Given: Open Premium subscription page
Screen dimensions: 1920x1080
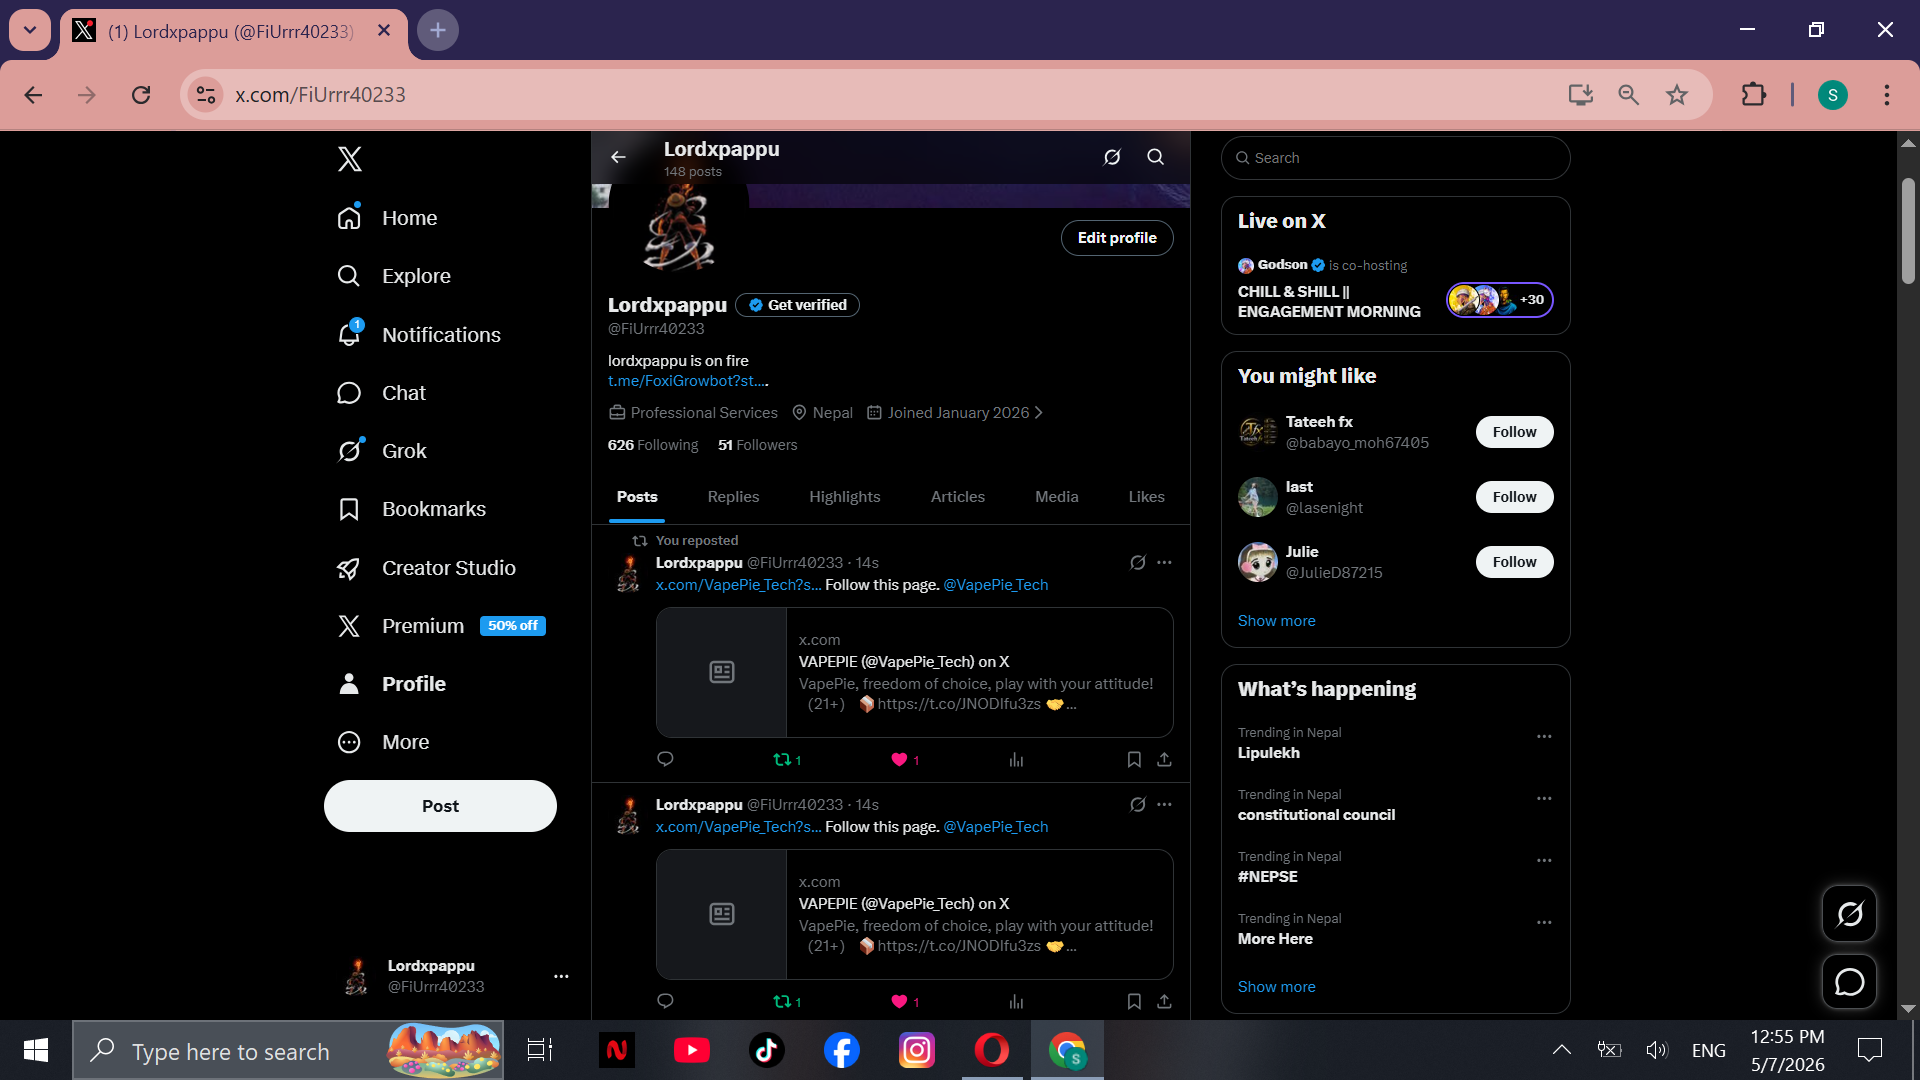Looking at the screenshot, I should pos(441,626).
